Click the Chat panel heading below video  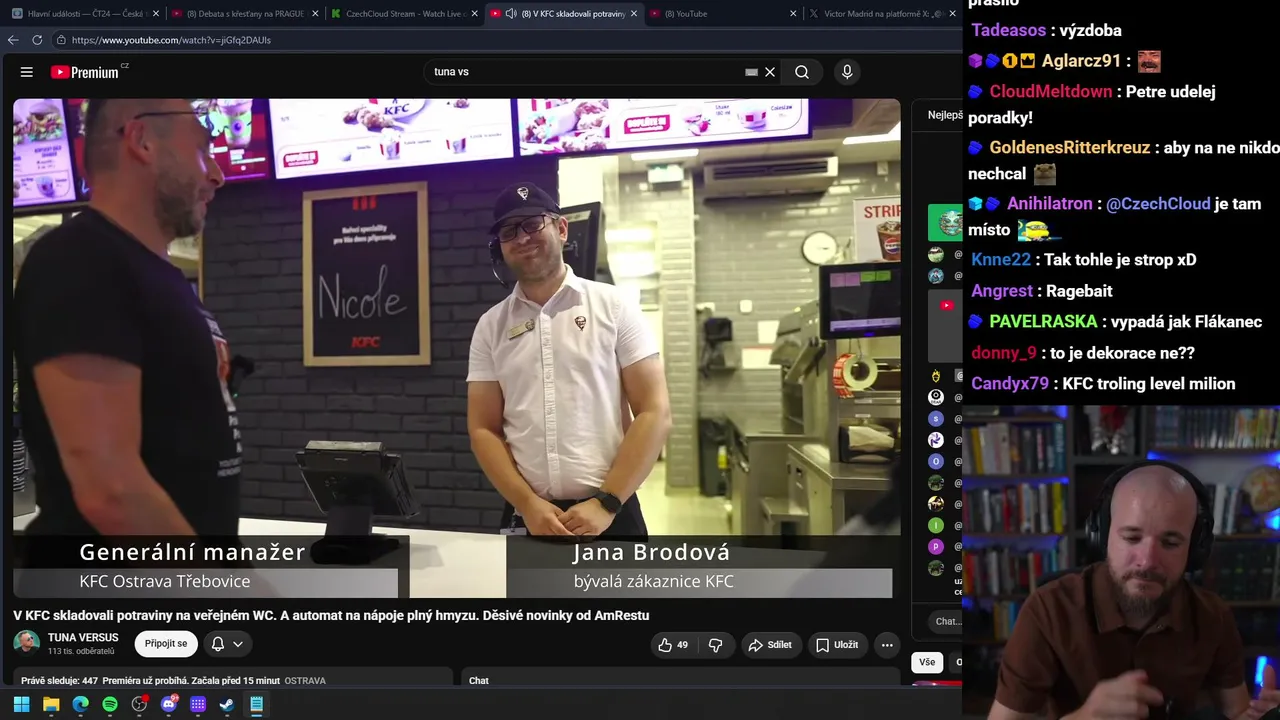click(479, 681)
